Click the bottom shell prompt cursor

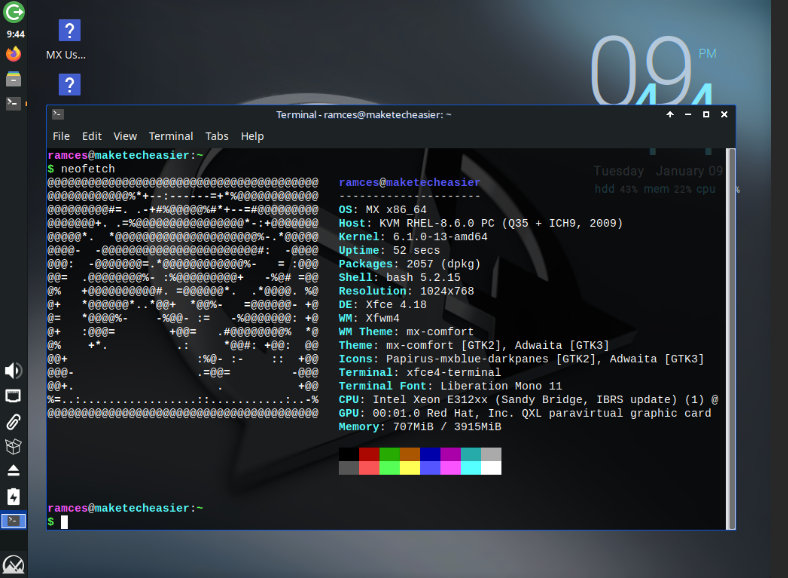[64, 522]
